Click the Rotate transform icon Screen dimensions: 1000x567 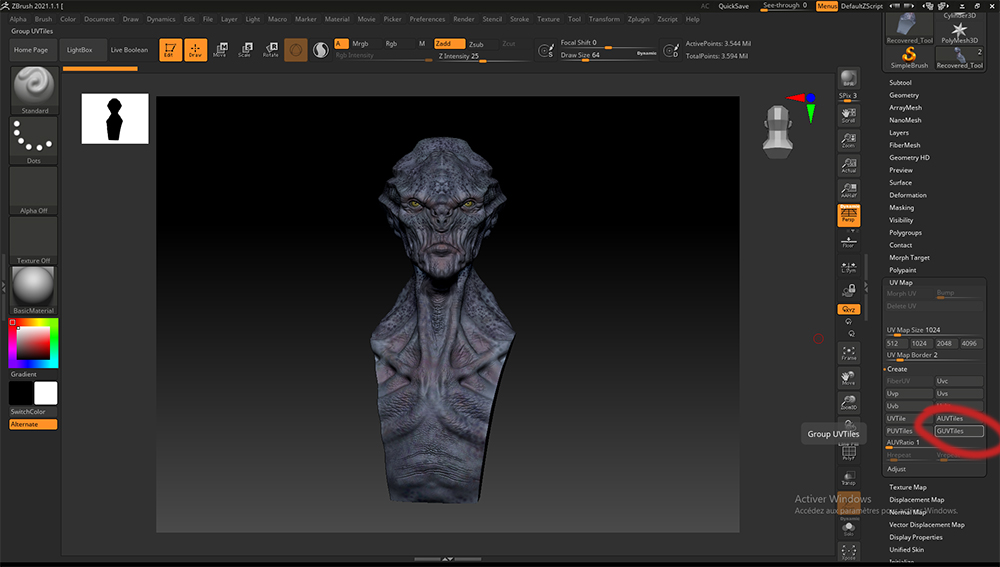click(x=270, y=50)
